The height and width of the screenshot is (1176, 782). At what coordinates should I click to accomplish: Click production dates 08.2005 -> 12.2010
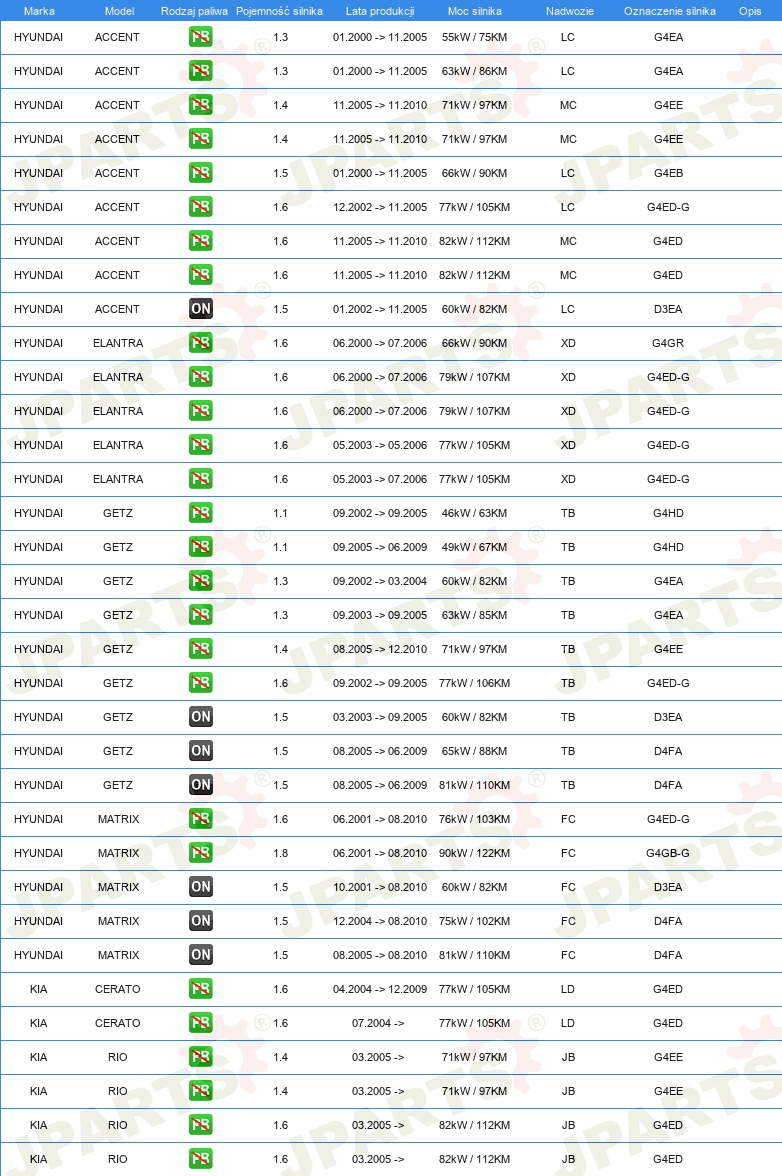point(380,649)
